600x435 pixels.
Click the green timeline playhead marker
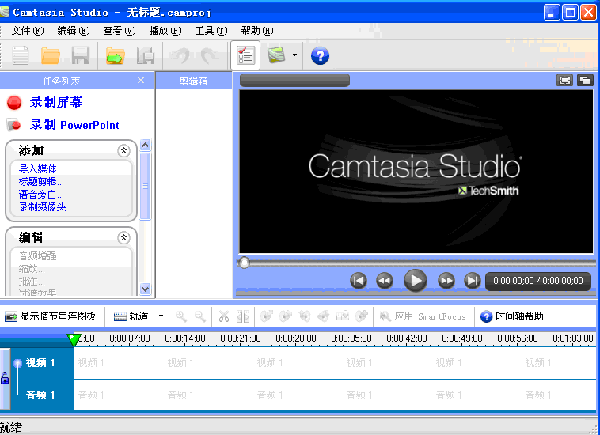point(73,339)
